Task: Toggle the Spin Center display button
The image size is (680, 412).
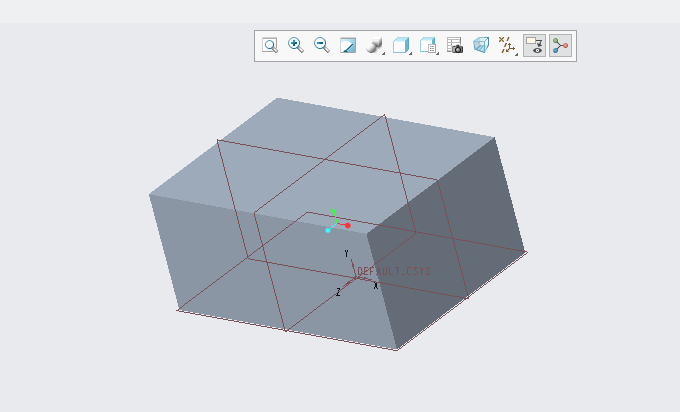Action: (561, 45)
